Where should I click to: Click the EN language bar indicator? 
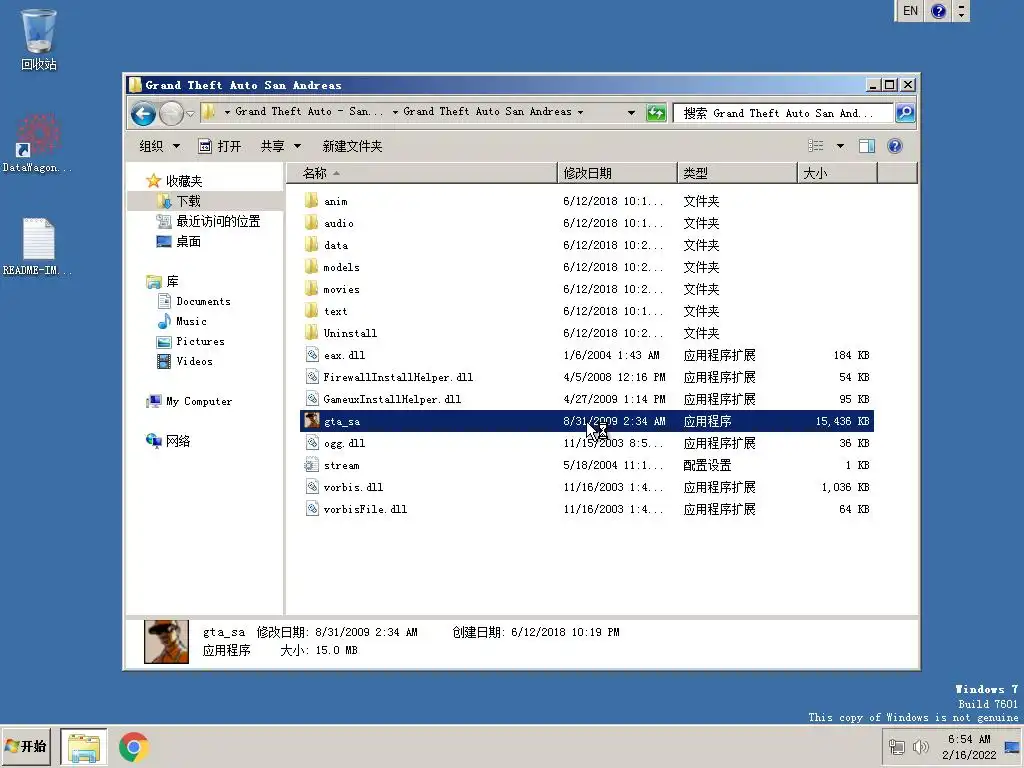pos(910,10)
